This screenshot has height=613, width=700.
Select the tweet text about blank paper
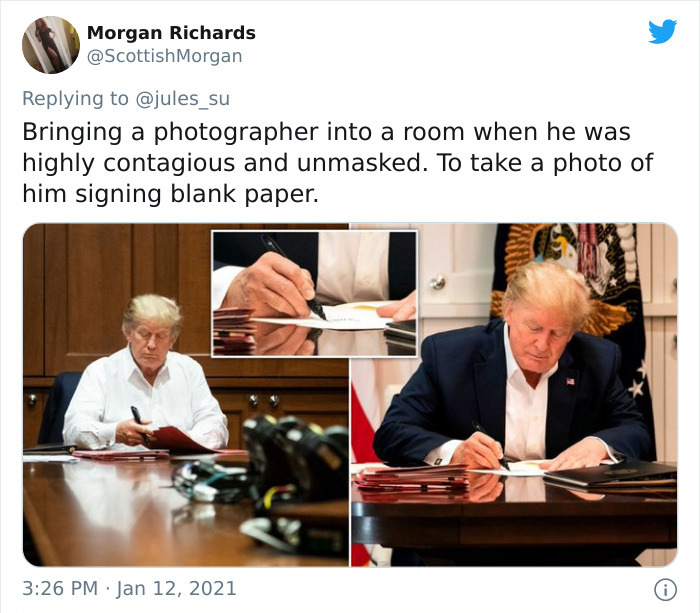click(x=338, y=163)
